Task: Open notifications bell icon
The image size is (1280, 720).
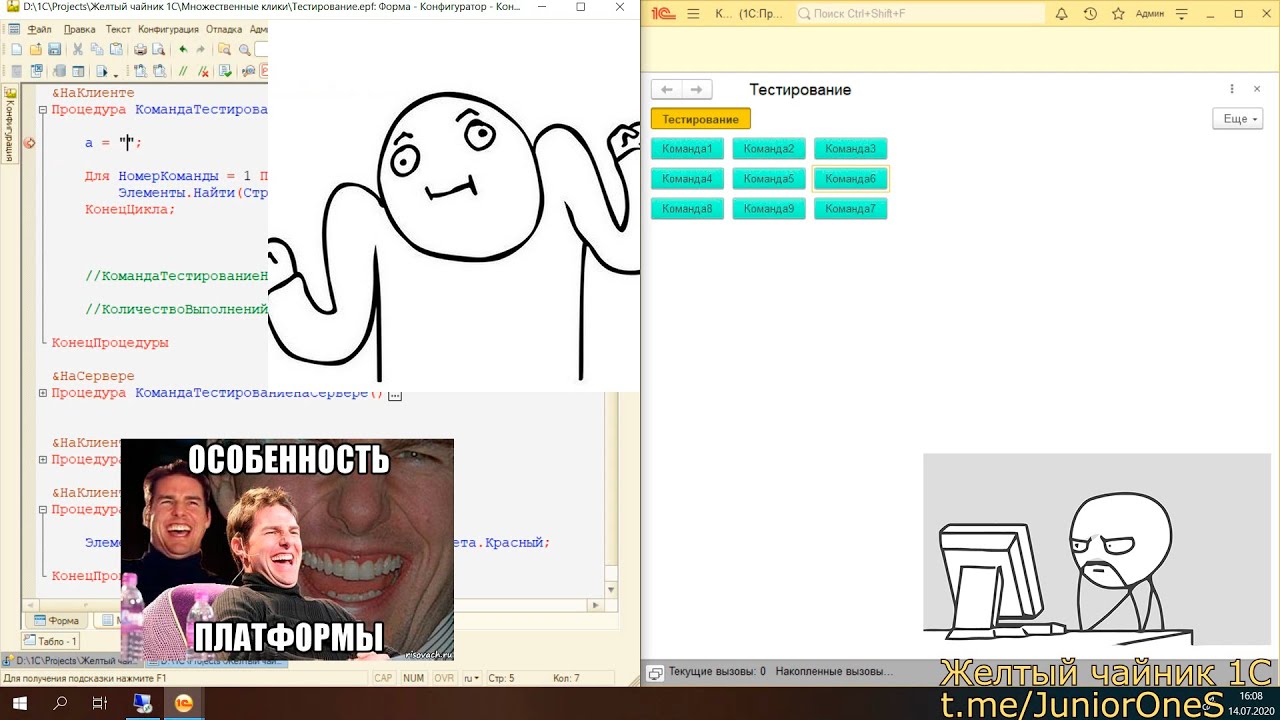Action: coord(1062,14)
